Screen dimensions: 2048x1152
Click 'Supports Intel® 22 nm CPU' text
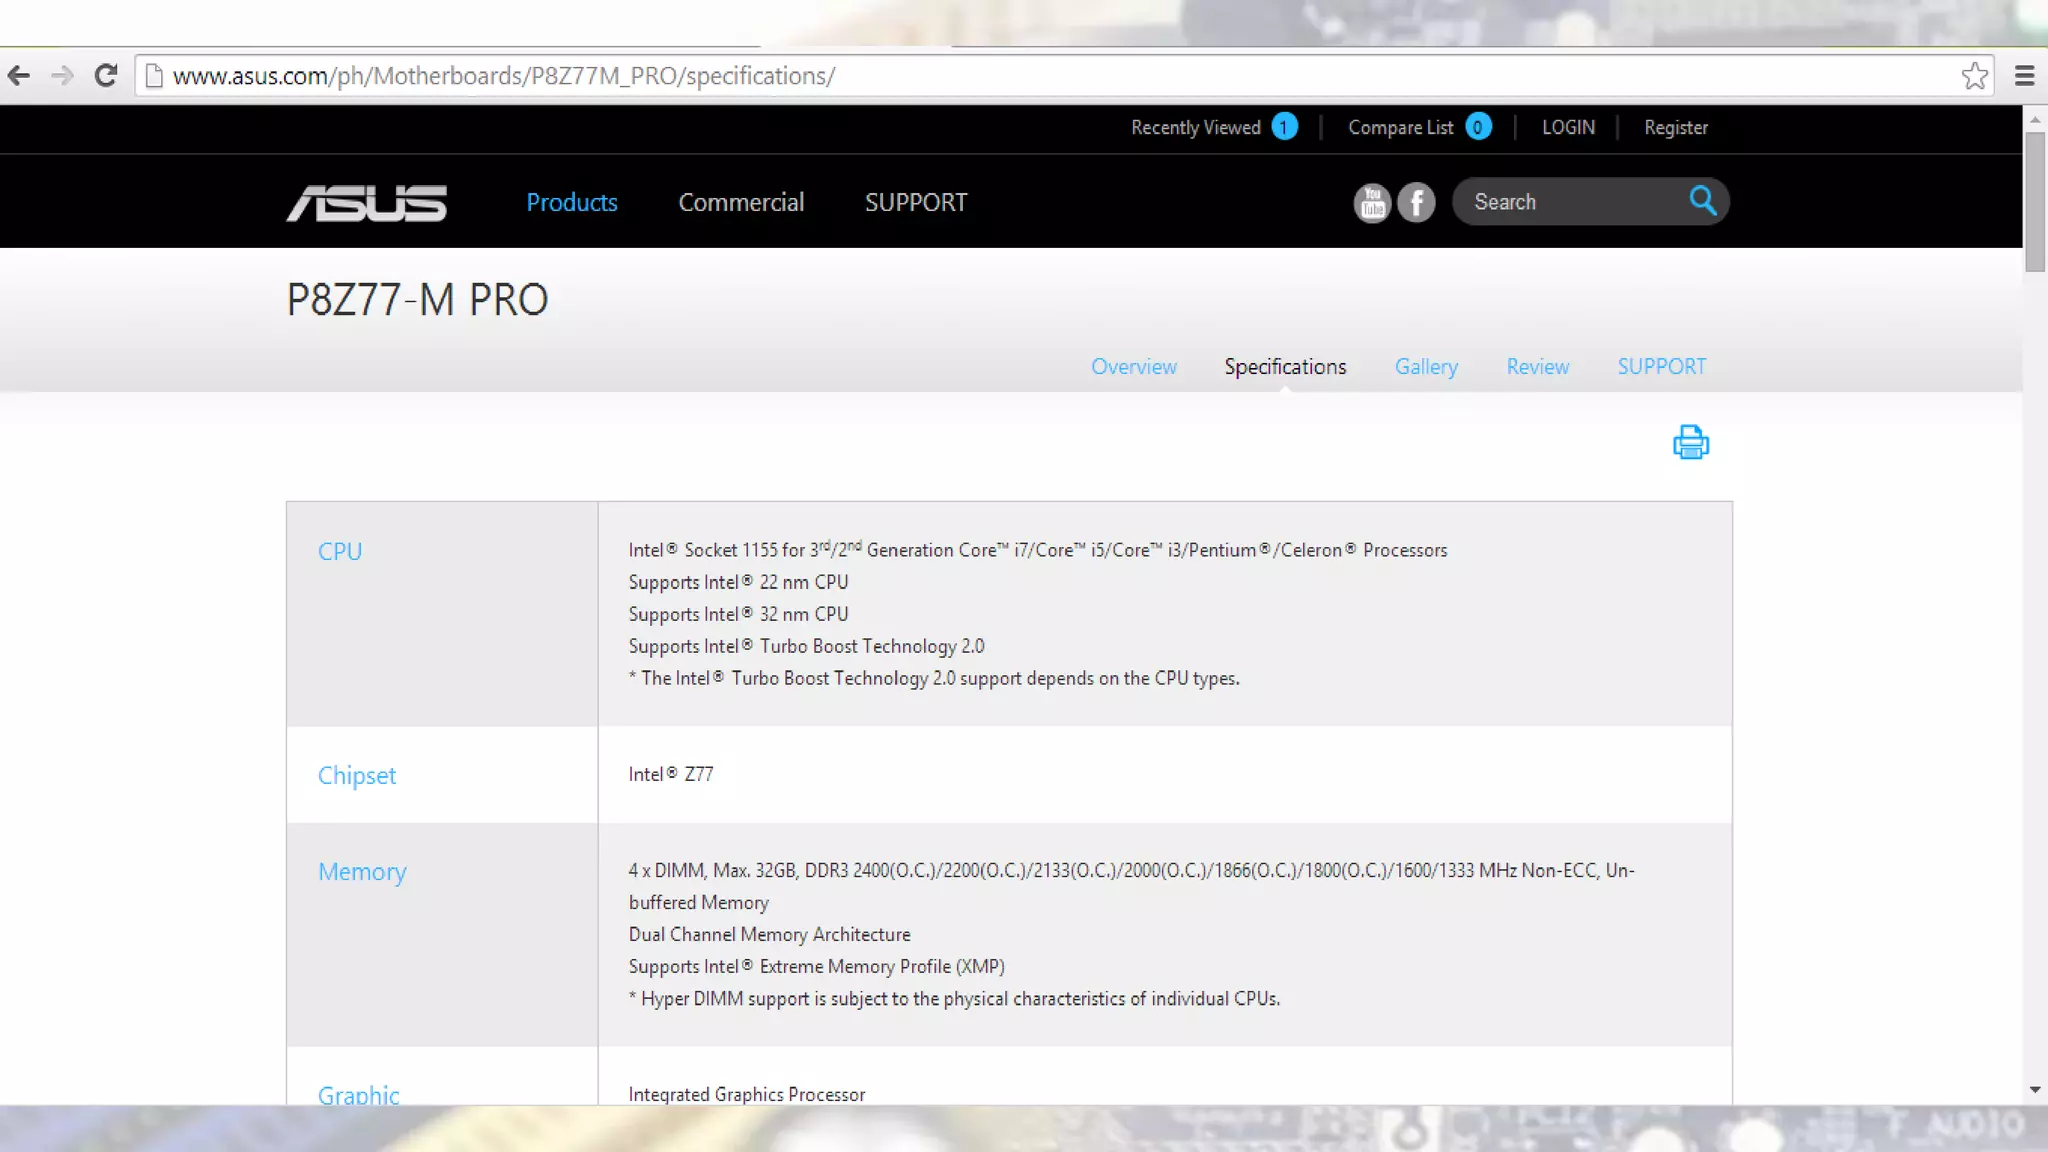pos(738,582)
